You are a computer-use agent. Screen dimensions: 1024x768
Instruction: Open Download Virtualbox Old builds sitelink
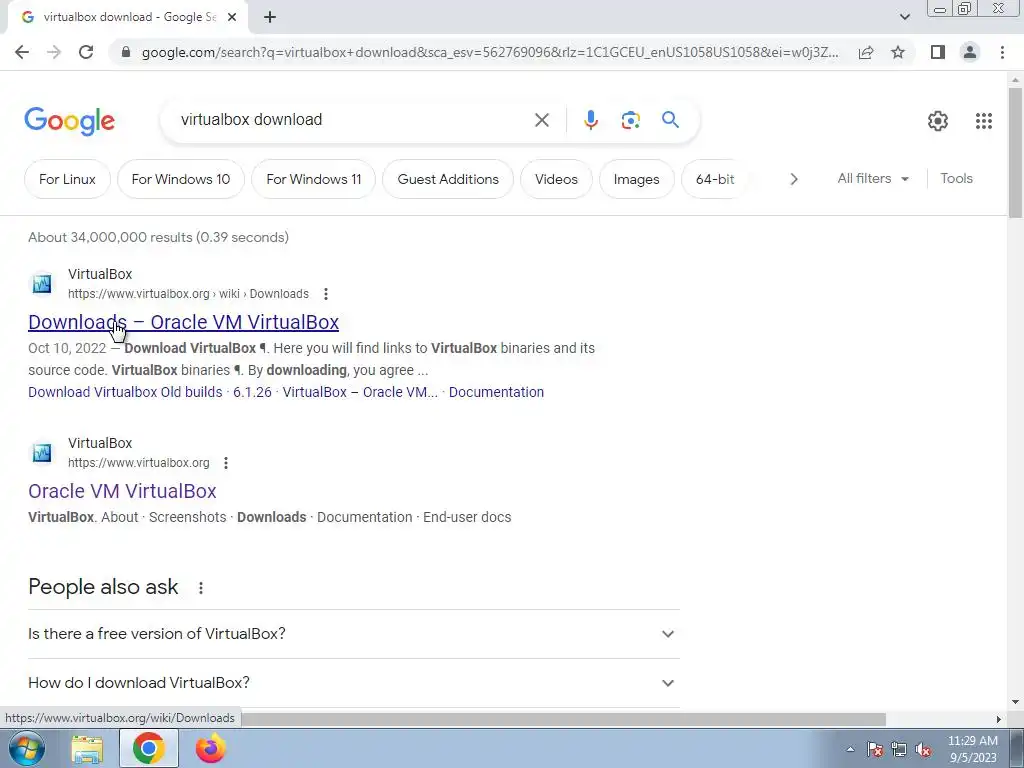point(125,392)
